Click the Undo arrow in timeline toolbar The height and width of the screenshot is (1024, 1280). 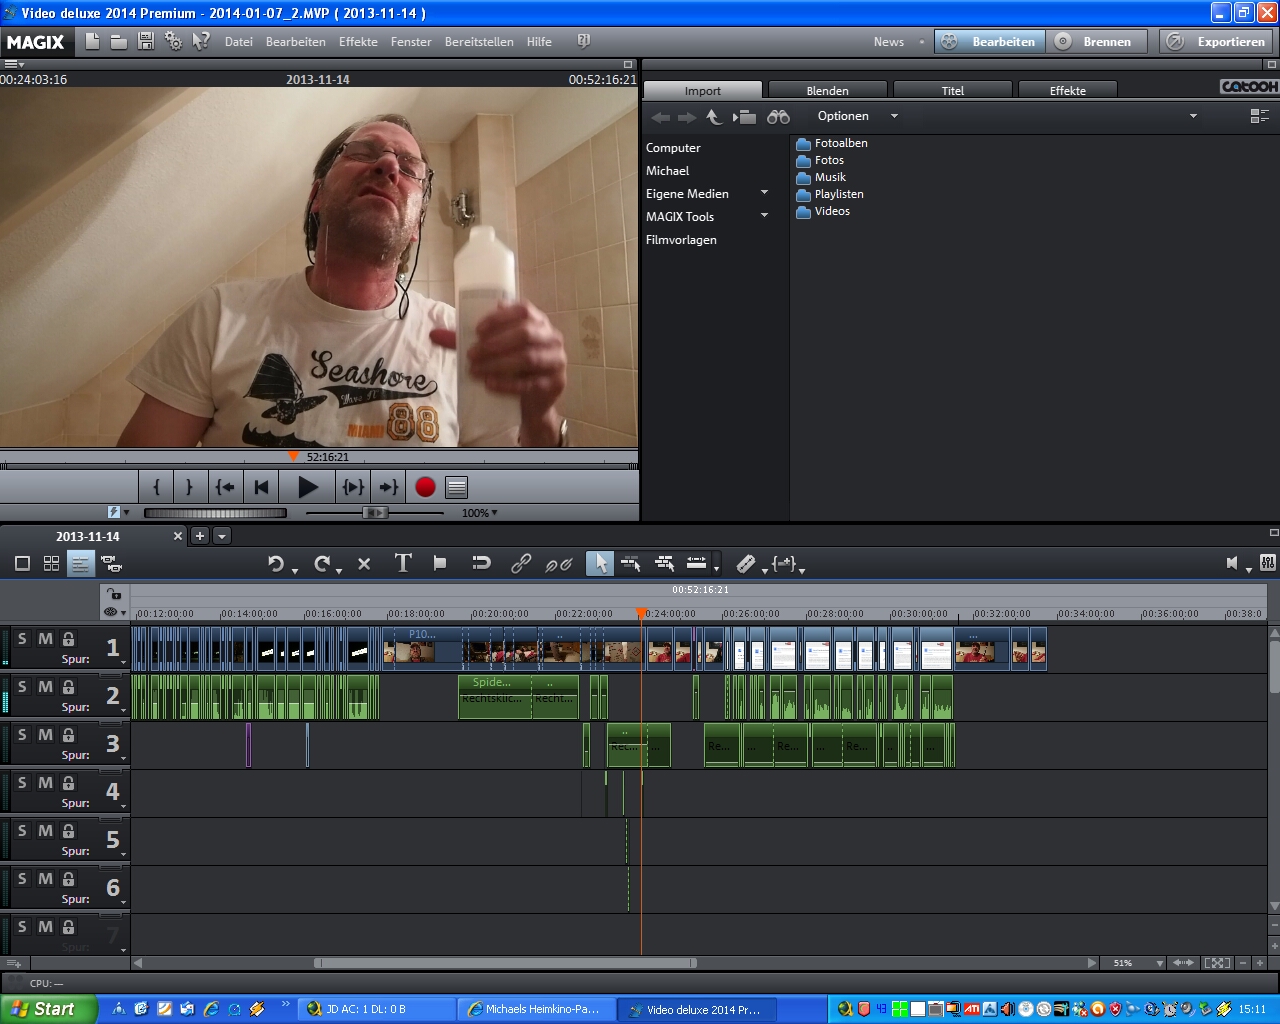pos(276,564)
